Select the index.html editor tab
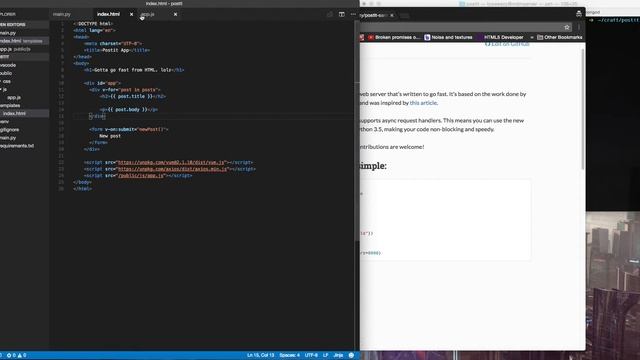Image resolution: width=640 pixels, height=360 pixels. tap(108, 14)
